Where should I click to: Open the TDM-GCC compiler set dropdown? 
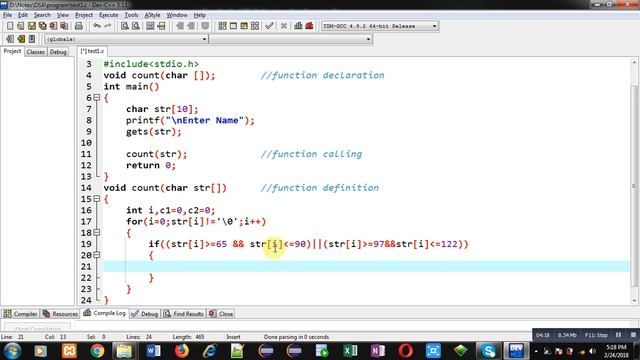tap(434, 26)
